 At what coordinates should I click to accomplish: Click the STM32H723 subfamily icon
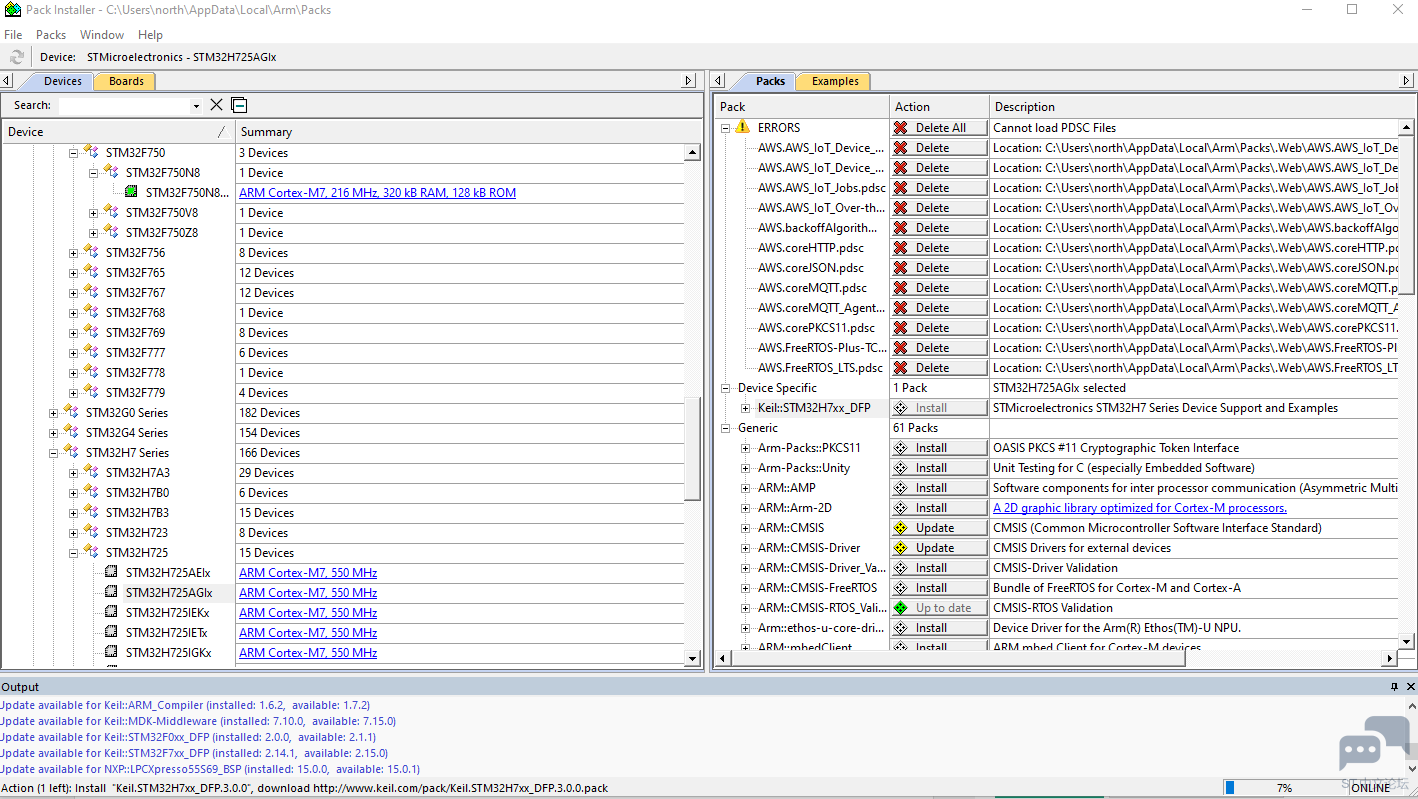[x=91, y=532]
